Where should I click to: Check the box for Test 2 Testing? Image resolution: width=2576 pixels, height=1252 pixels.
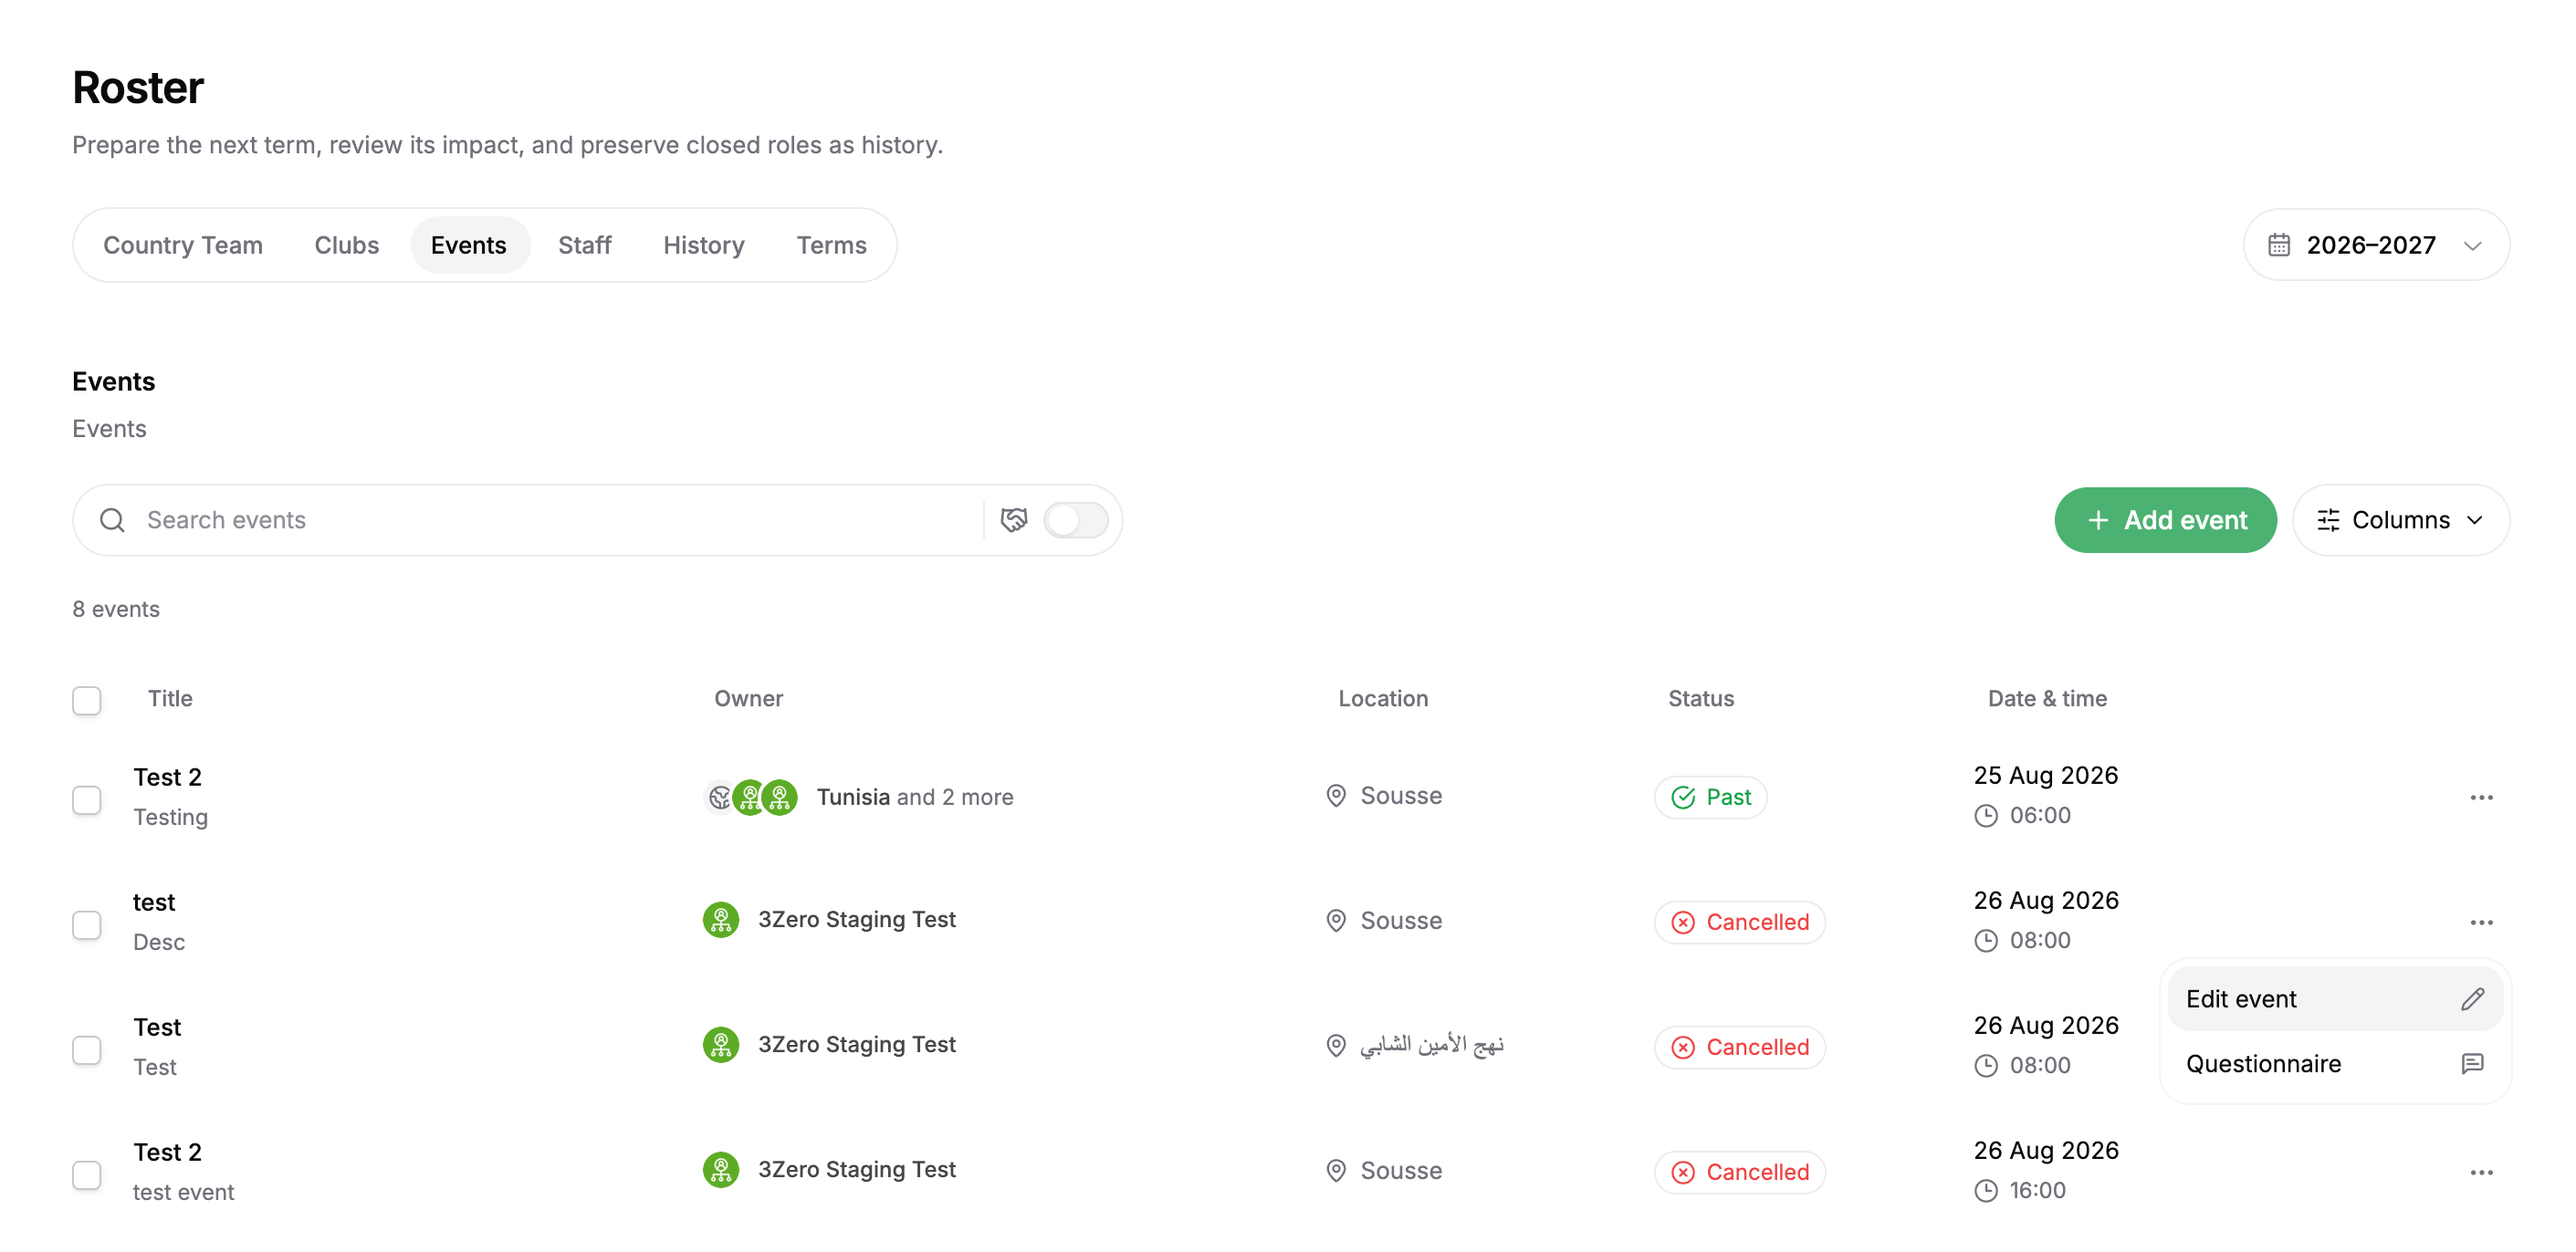tap(87, 800)
